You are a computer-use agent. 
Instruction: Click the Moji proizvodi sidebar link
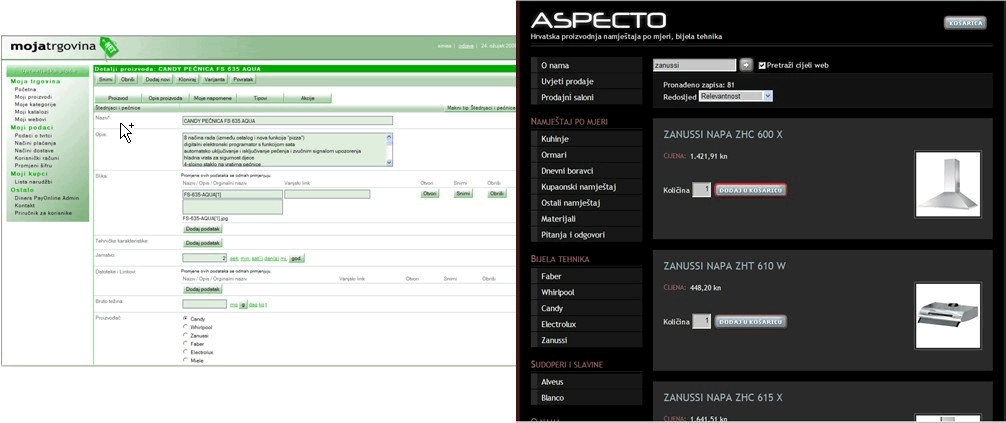click(x=33, y=96)
